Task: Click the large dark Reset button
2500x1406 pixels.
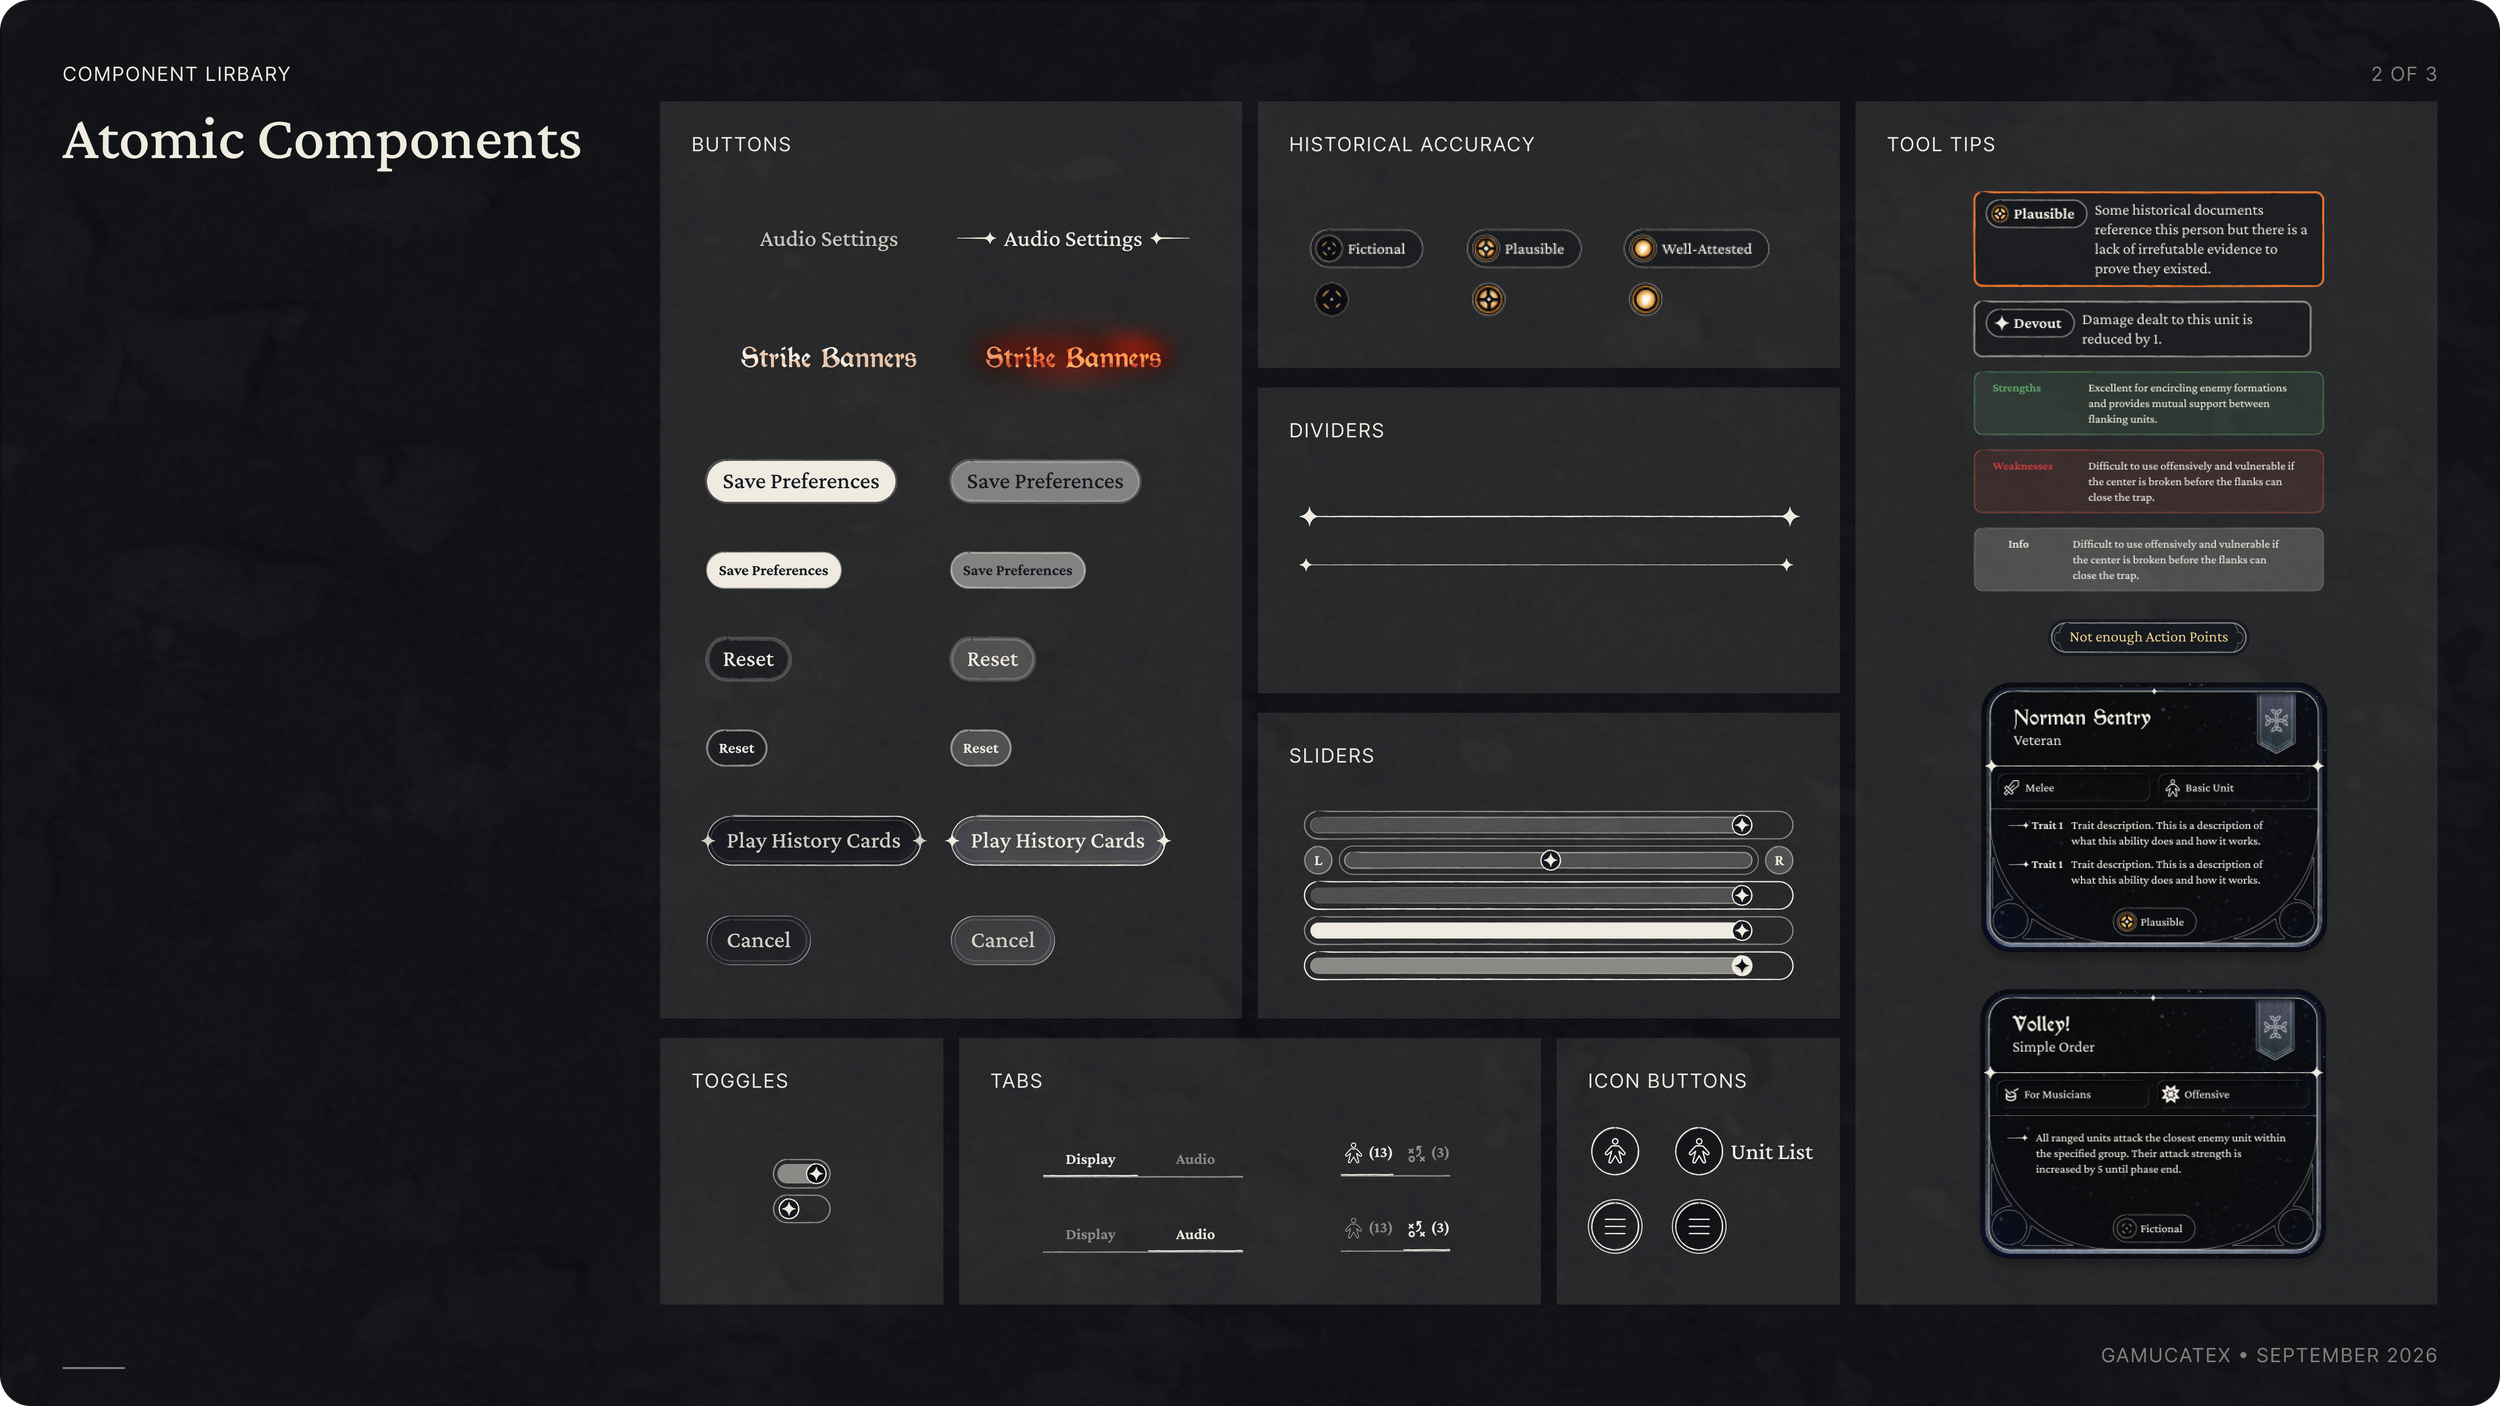Action: pyautogui.click(x=748, y=660)
